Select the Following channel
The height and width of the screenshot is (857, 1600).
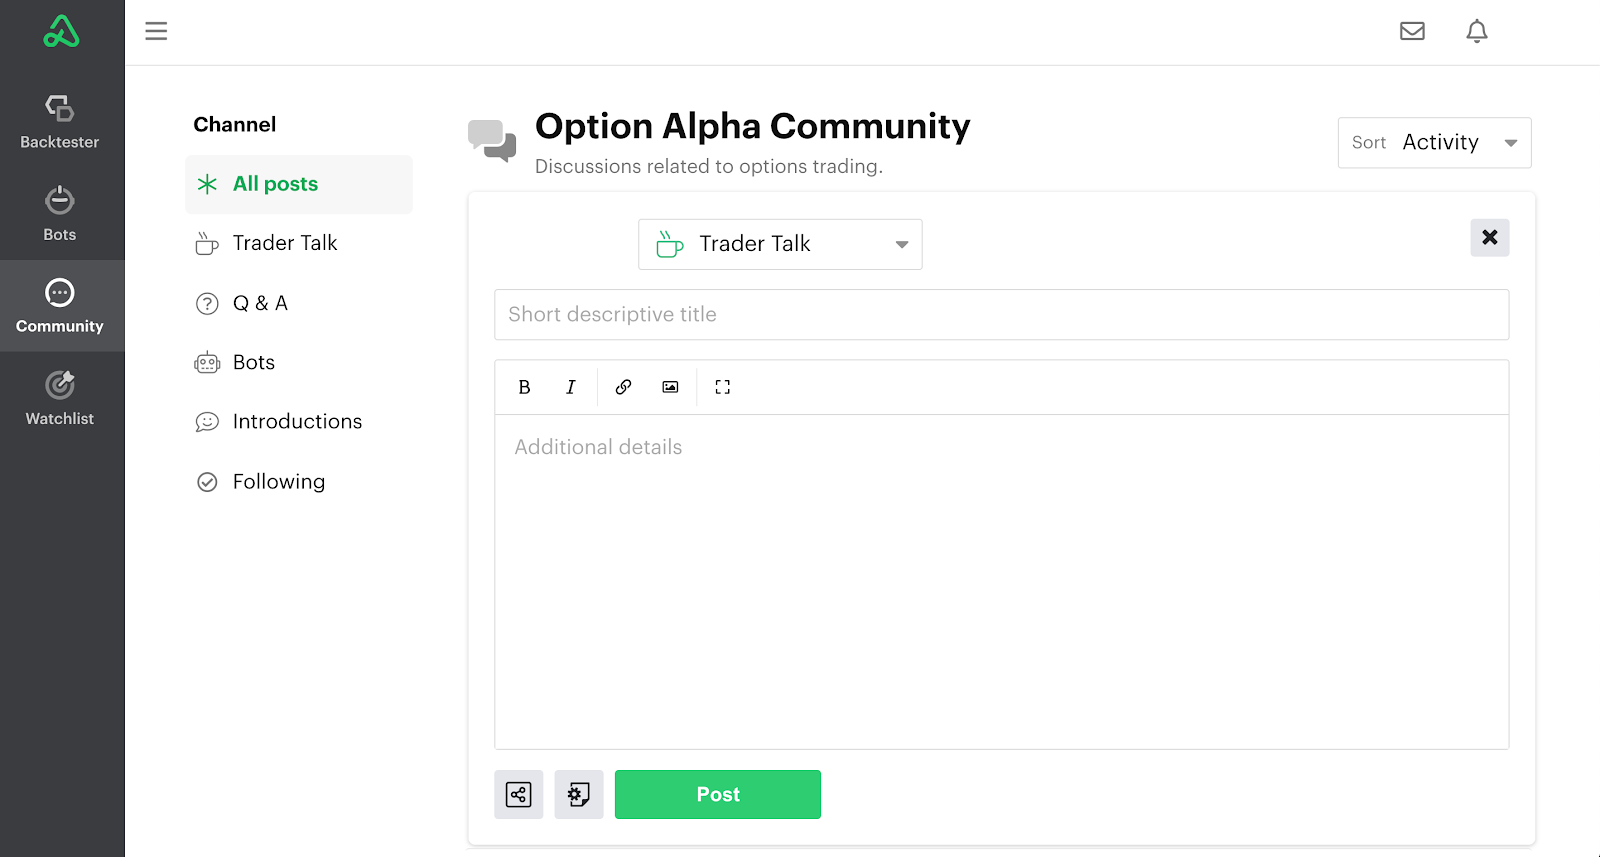[x=299, y=481]
